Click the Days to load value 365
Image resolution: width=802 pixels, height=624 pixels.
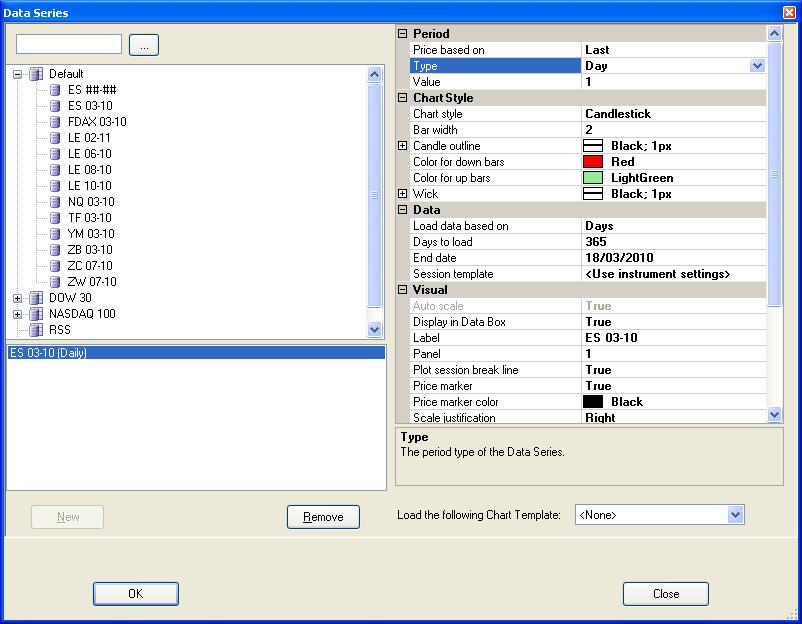point(674,242)
